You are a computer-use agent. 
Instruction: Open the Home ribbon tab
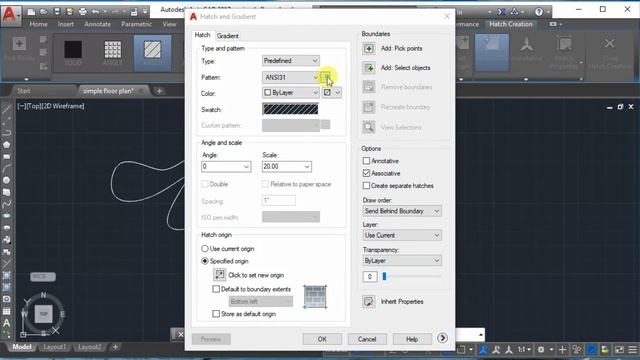tap(38, 24)
